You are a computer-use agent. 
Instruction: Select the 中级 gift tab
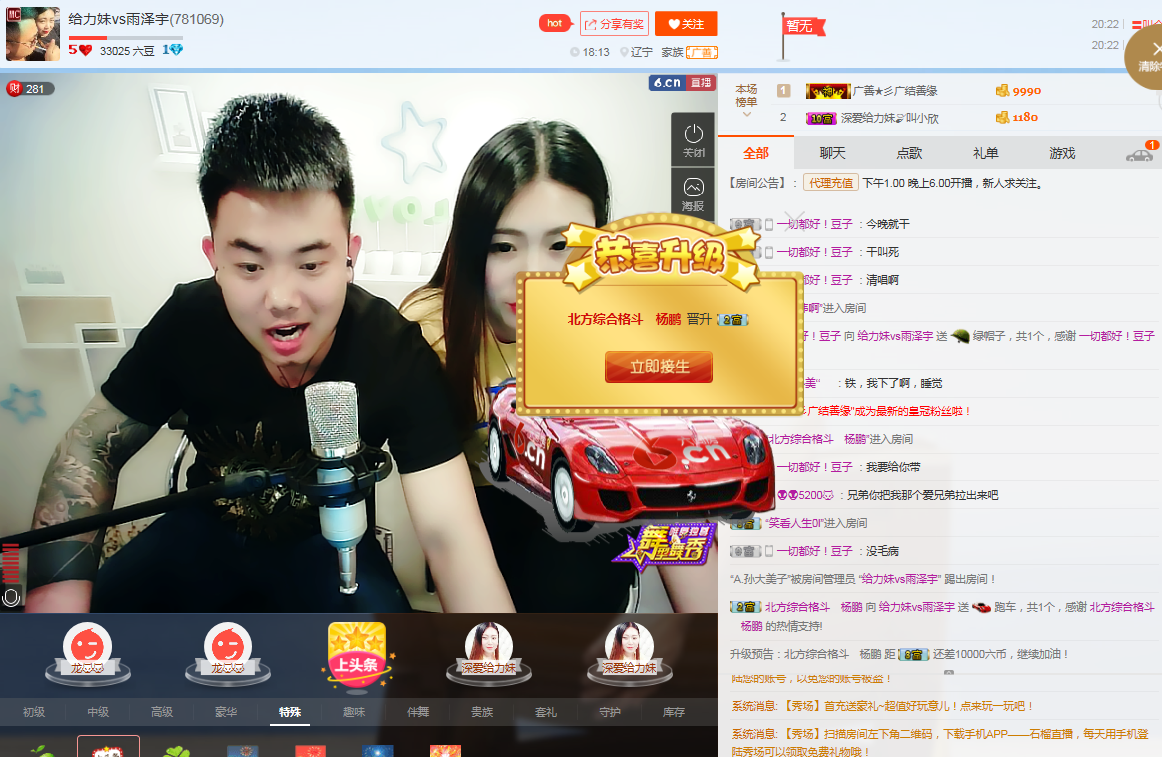pos(98,712)
